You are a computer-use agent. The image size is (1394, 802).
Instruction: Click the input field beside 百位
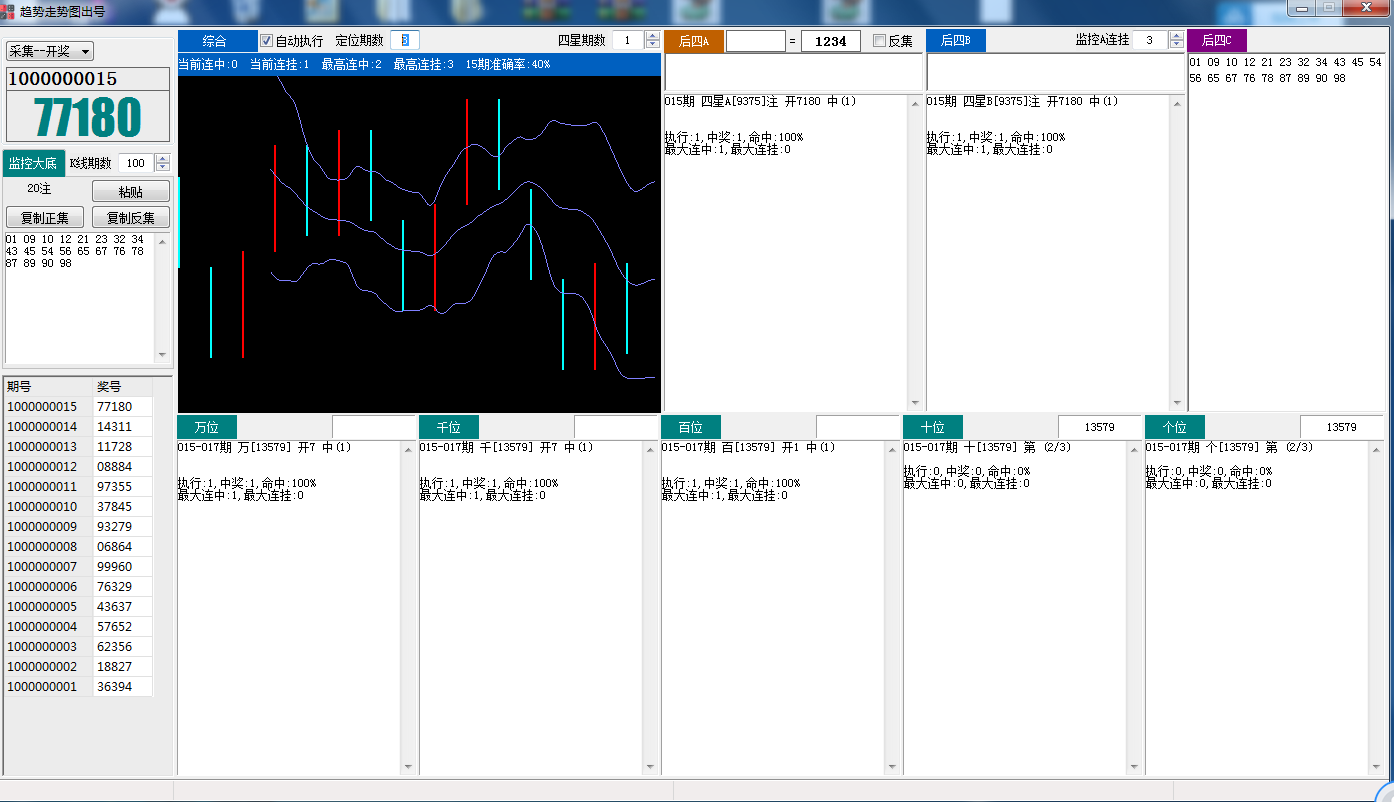click(x=857, y=427)
